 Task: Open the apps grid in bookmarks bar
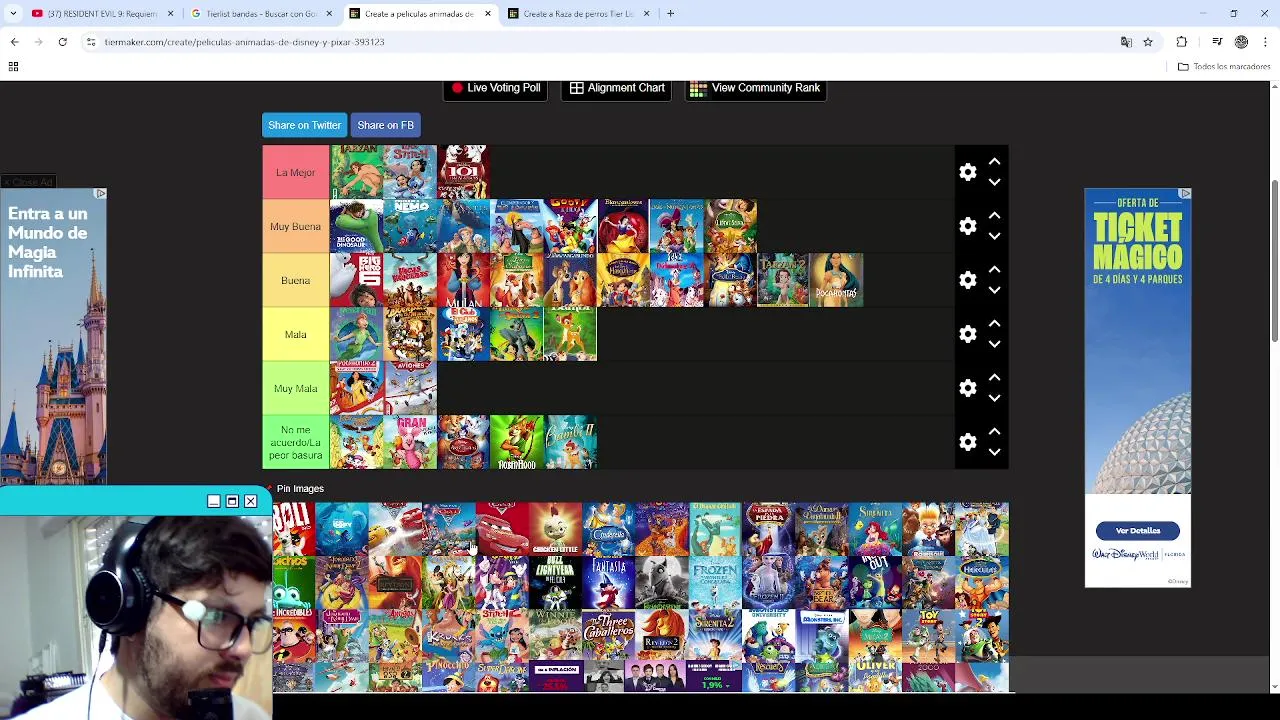pos(13,67)
